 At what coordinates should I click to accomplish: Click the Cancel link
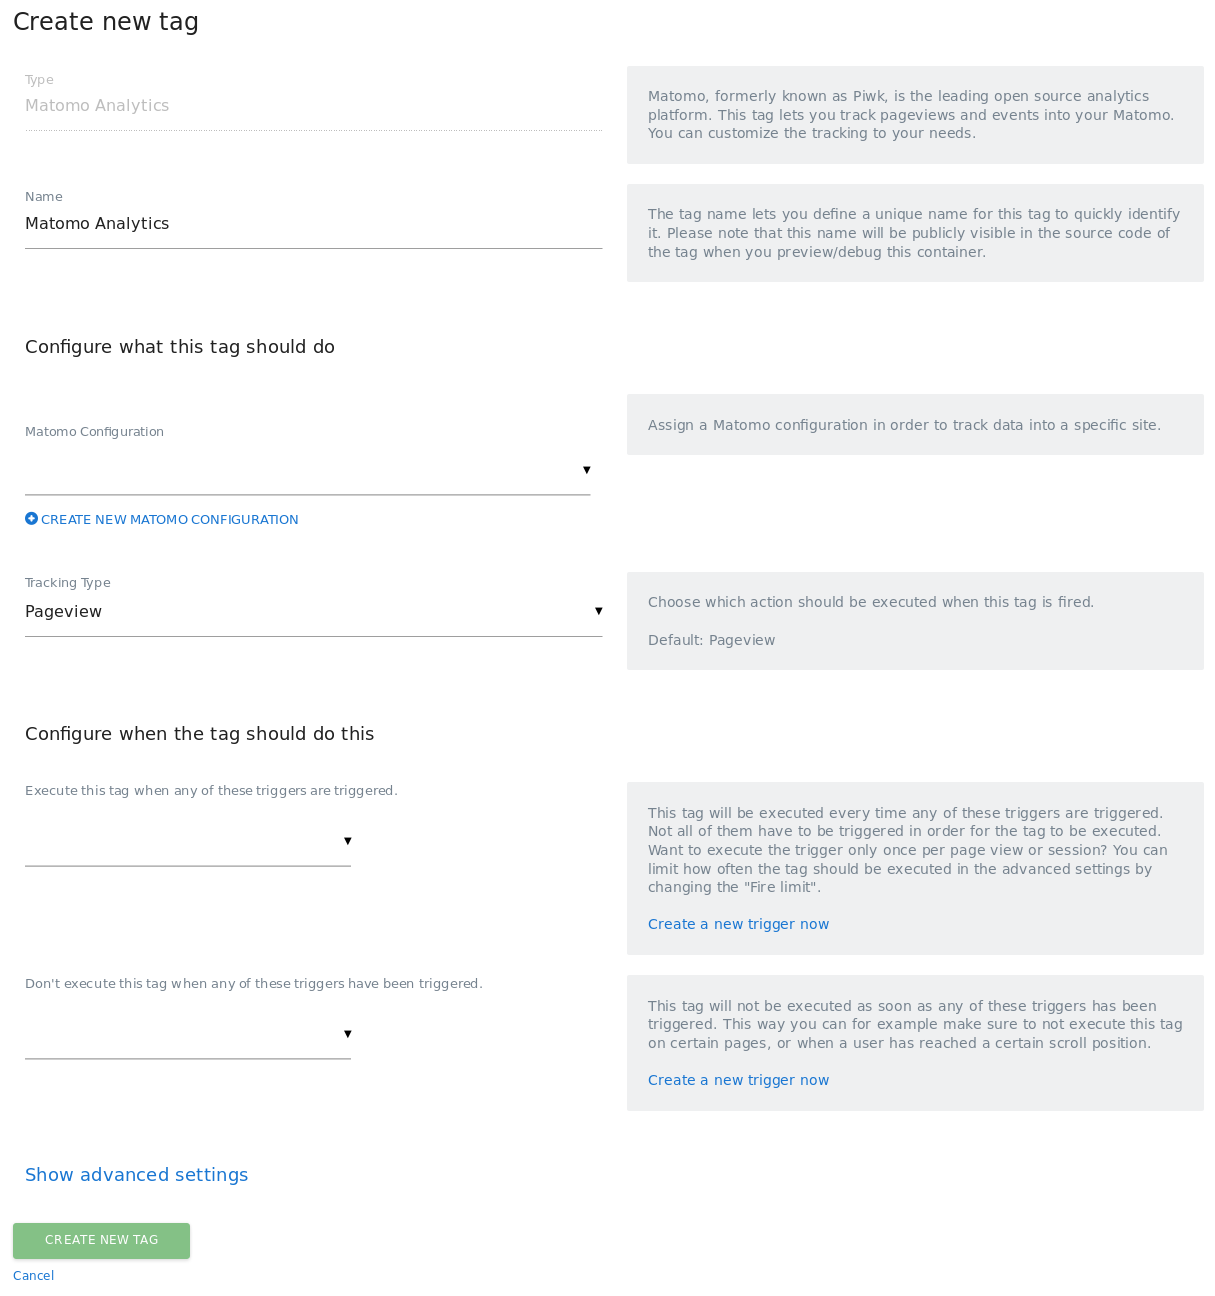pyautogui.click(x=33, y=1275)
